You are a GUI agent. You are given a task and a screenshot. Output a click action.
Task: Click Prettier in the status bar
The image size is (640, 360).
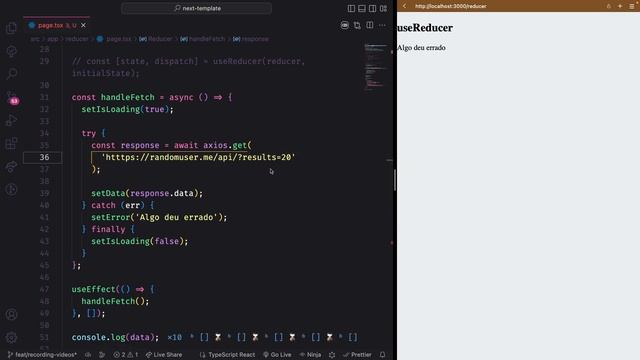pos(358,355)
